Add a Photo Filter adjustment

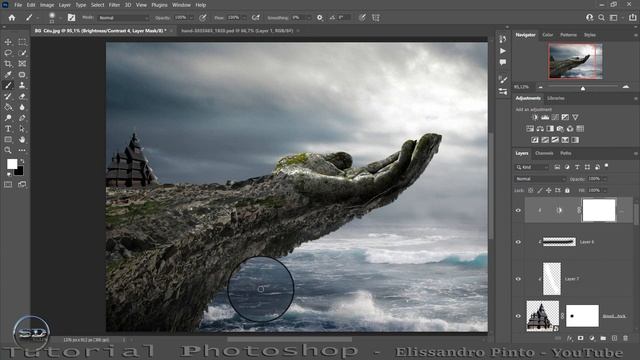point(560,129)
